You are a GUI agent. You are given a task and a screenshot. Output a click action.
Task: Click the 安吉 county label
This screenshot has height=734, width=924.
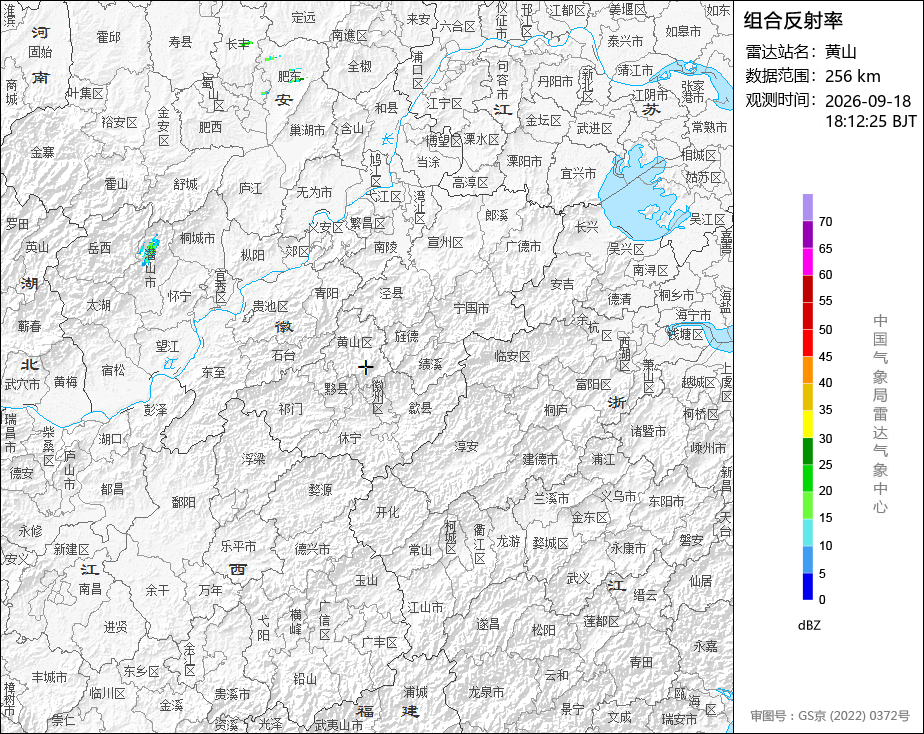point(562,285)
